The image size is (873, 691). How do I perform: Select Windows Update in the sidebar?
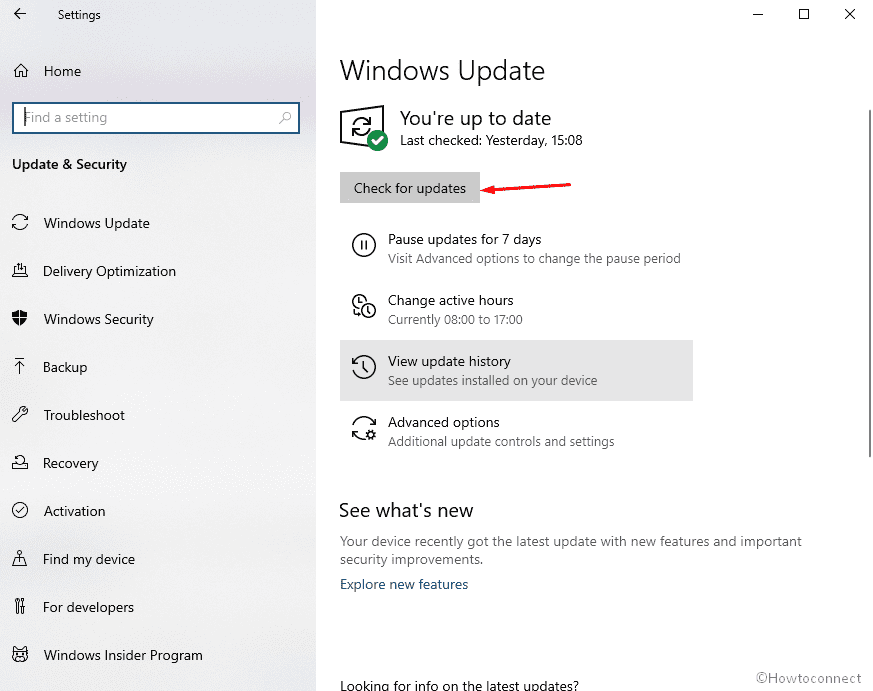tap(97, 223)
